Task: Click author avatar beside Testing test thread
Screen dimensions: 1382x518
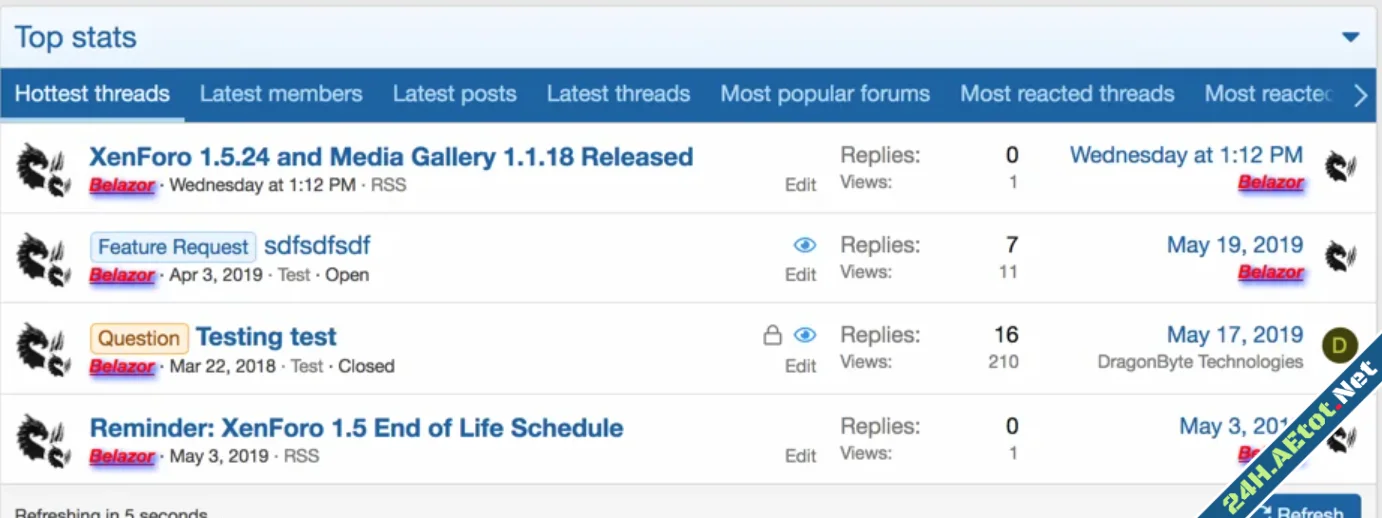Action: click(x=41, y=349)
